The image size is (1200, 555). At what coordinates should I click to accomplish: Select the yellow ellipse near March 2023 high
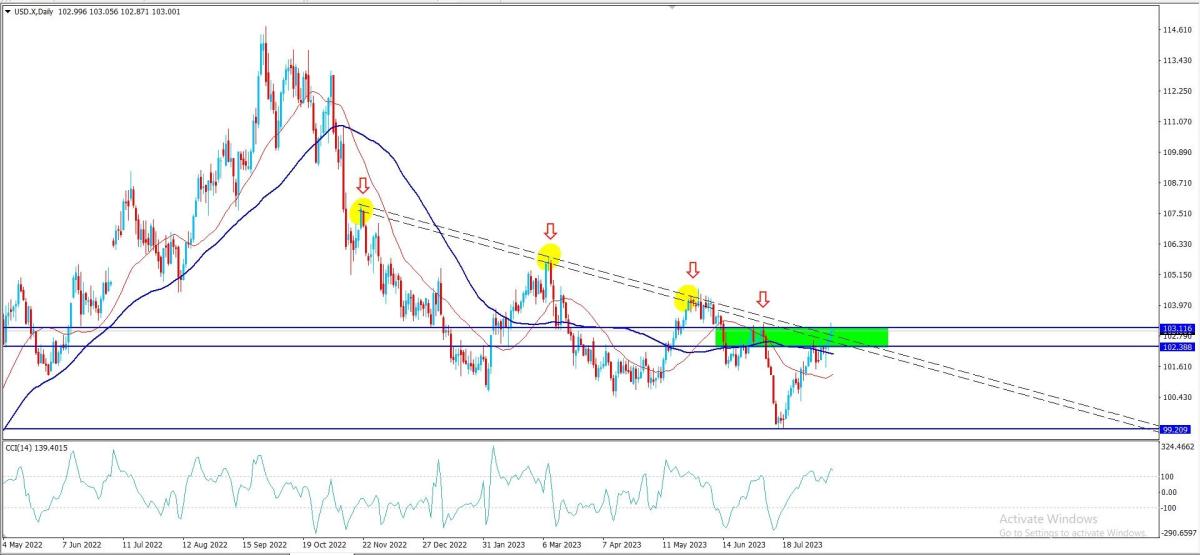click(x=549, y=257)
